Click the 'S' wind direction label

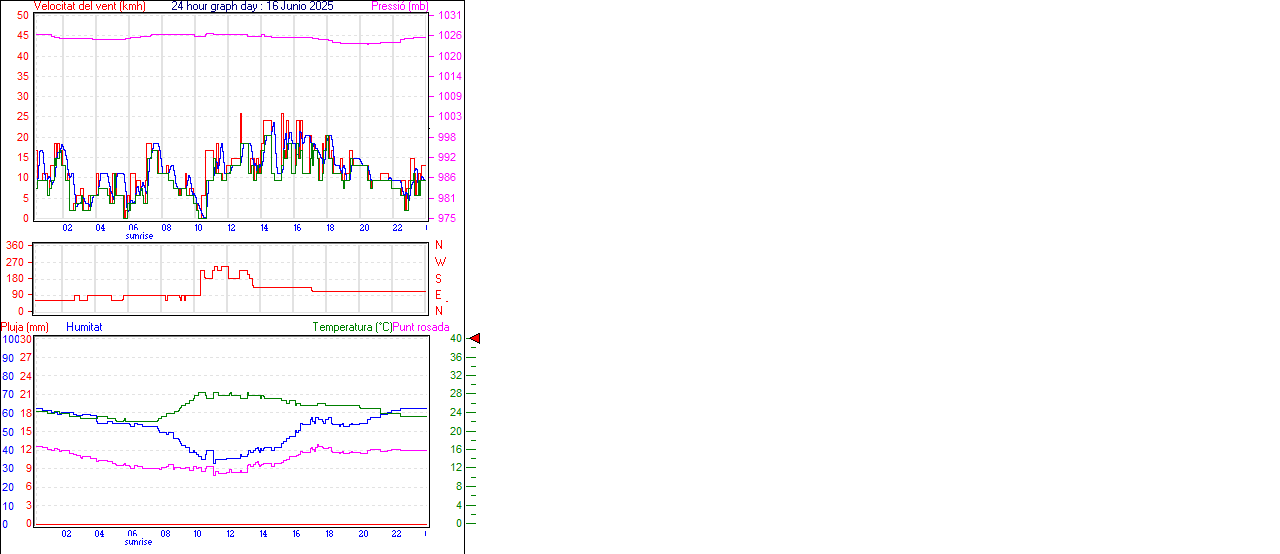coord(438,278)
